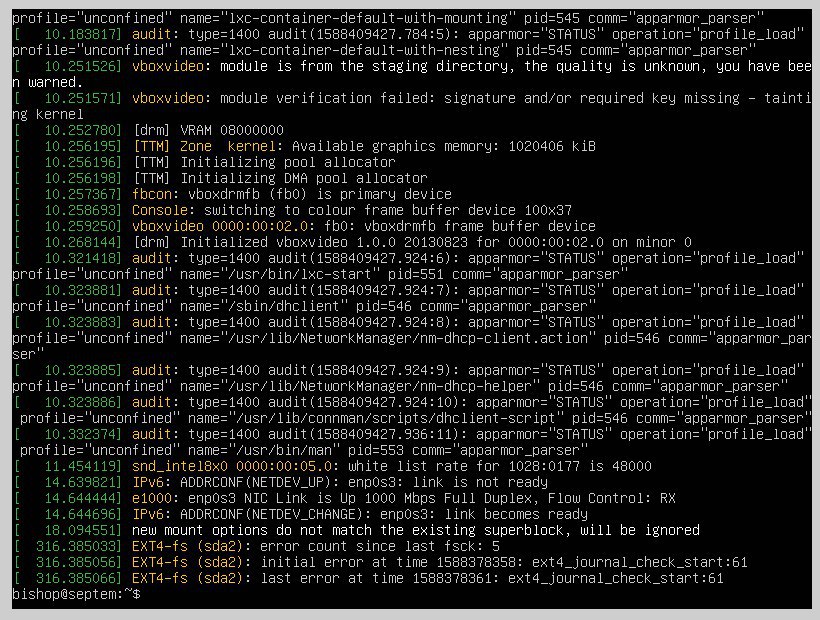Select "module verification failed" warning text

click(324, 98)
